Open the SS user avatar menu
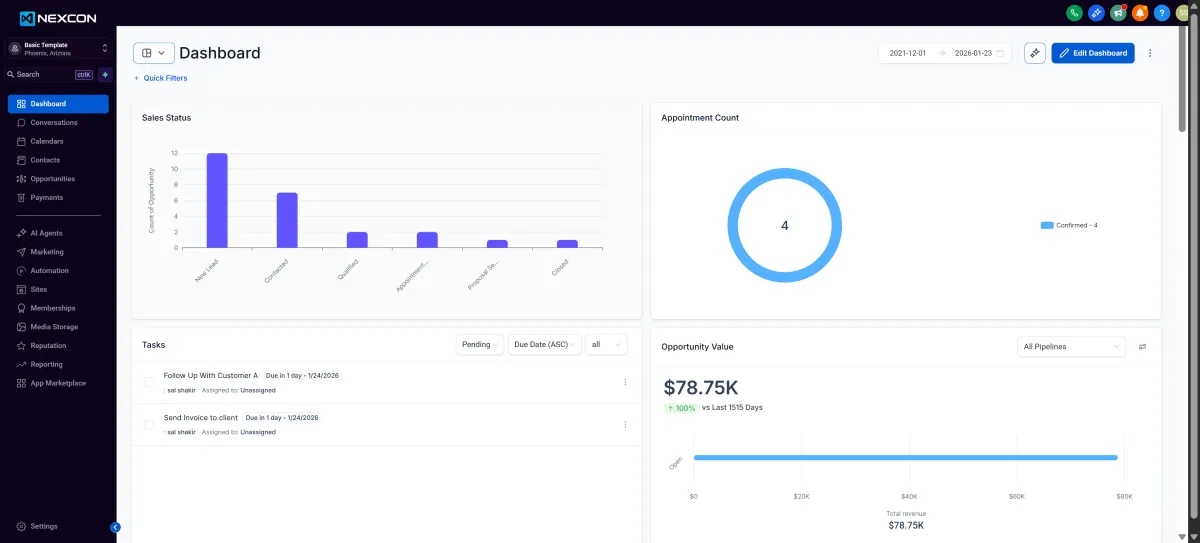1200x543 pixels. coord(1182,13)
